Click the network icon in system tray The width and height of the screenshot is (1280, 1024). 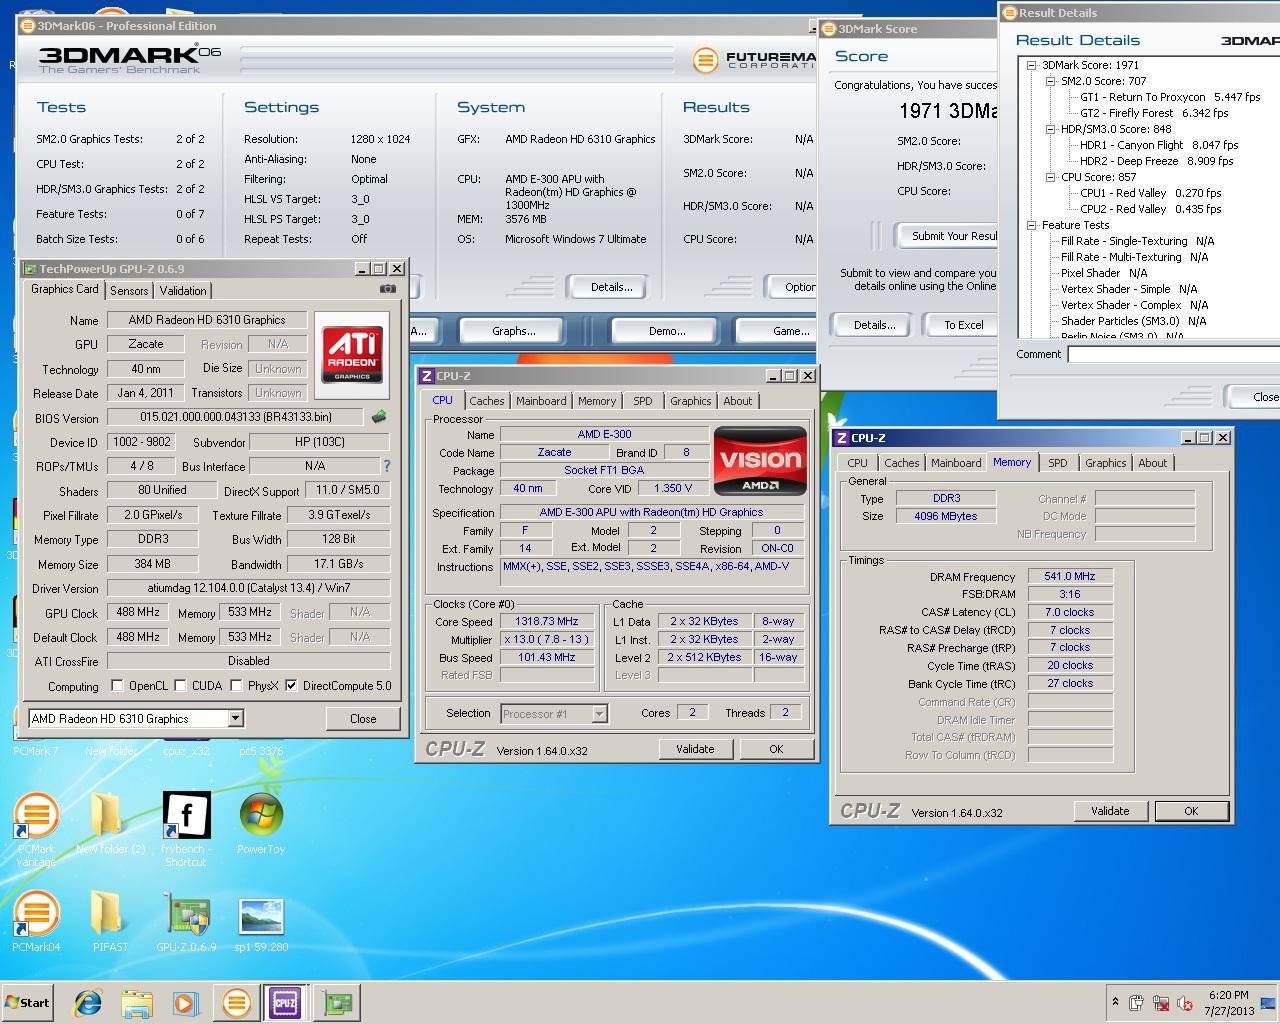(1161, 1003)
